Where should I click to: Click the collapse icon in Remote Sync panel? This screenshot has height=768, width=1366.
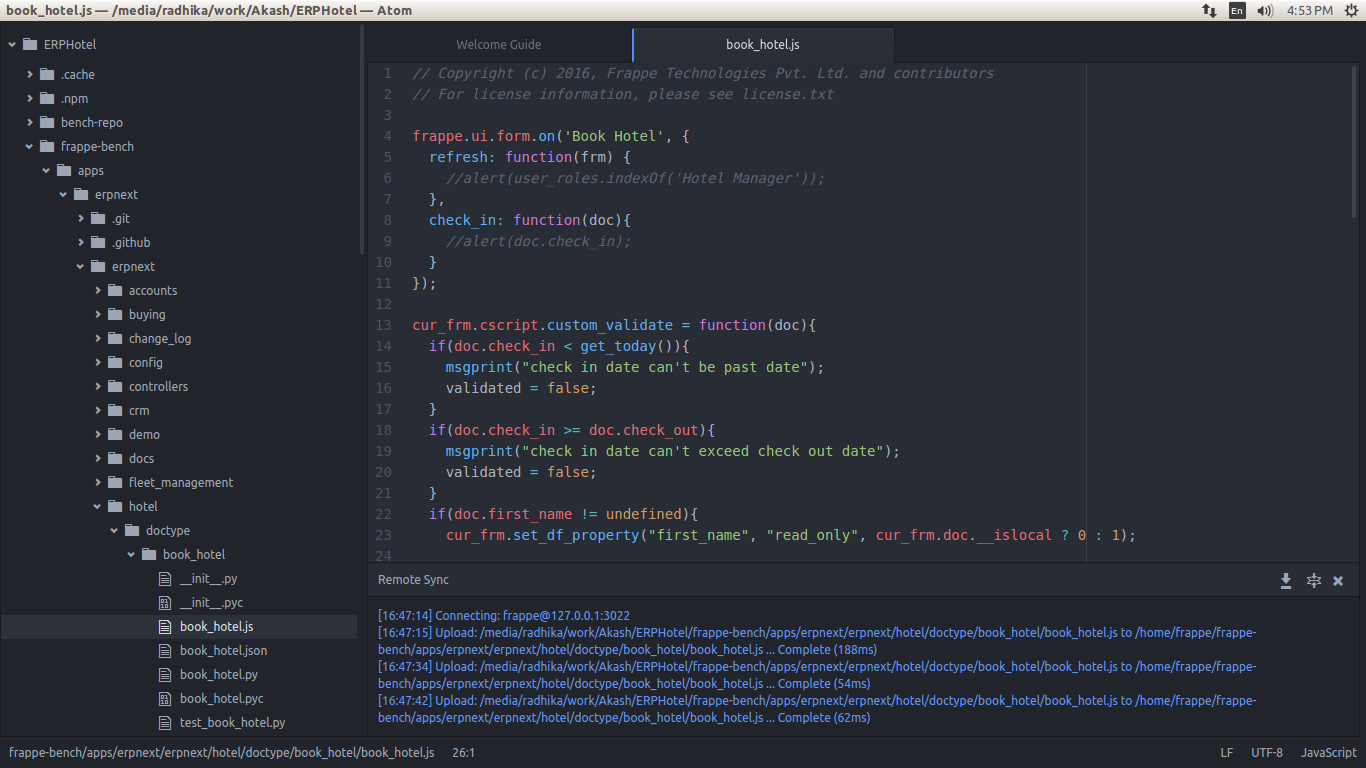[x=1313, y=580]
